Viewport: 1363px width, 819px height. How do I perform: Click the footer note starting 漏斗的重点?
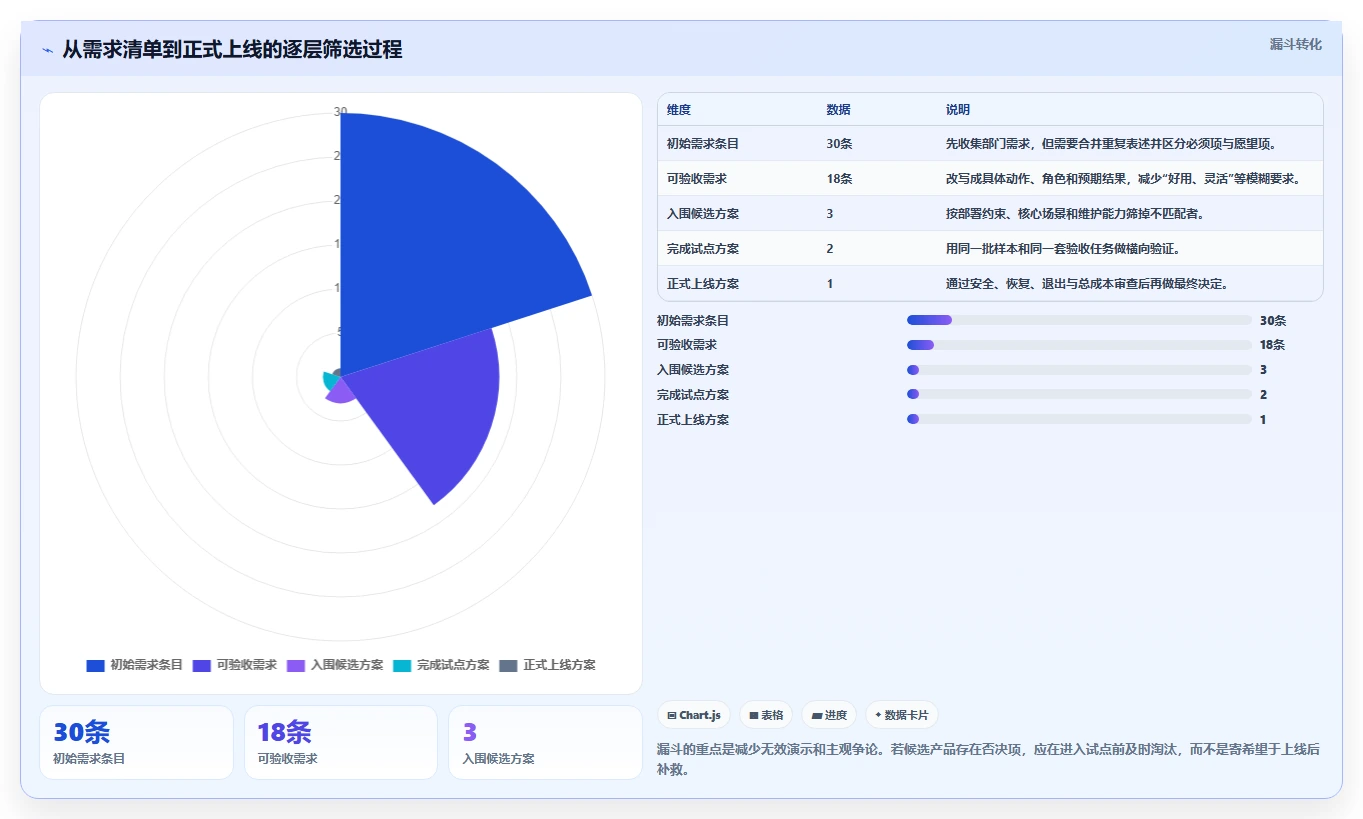pyautogui.click(x=989, y=760)
